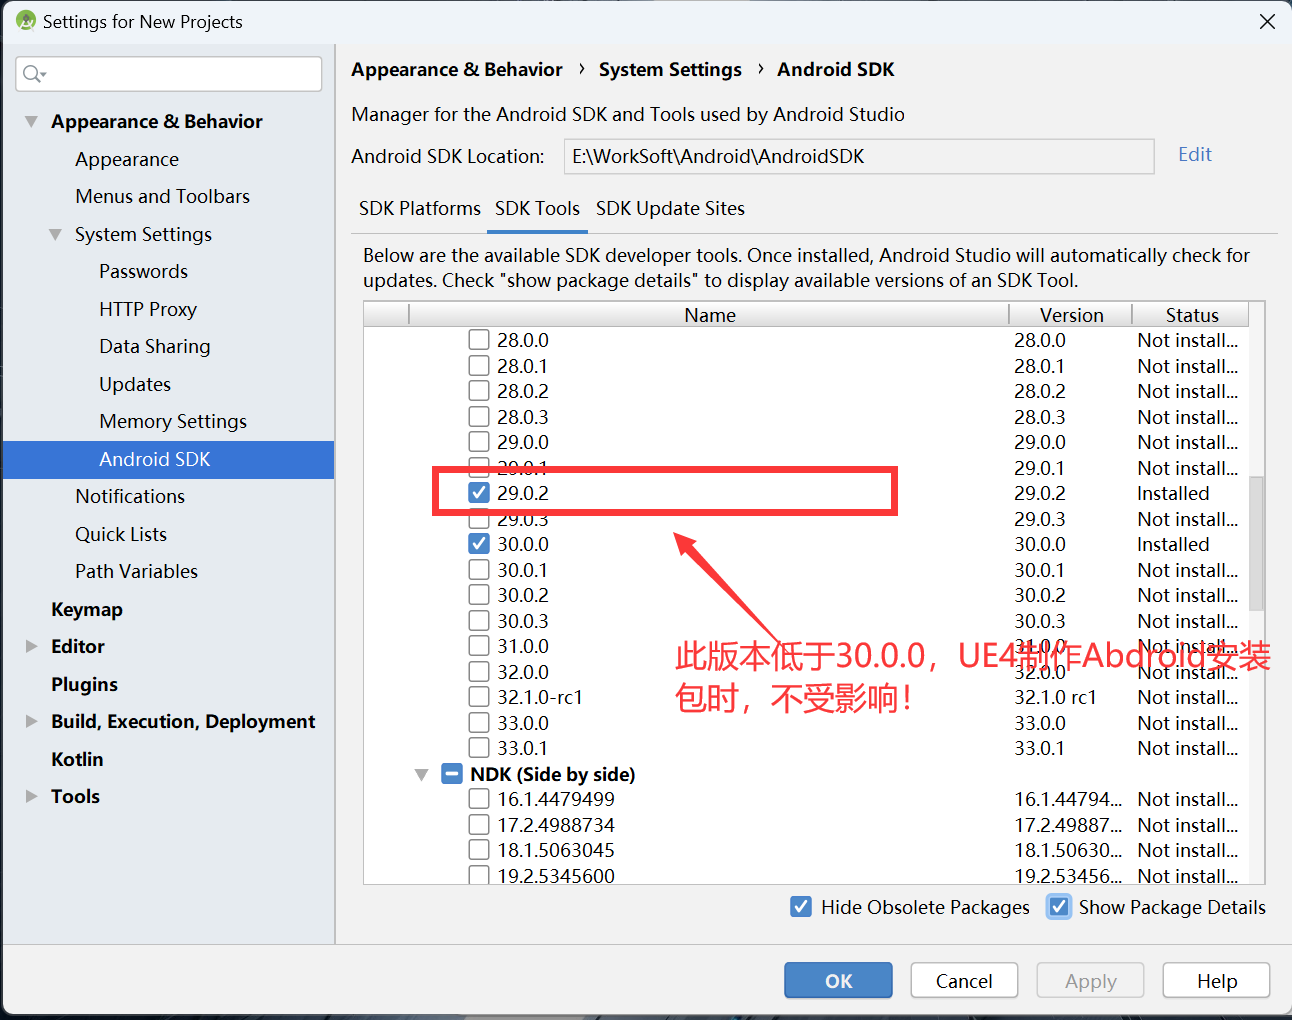Screen dimensions: 1292x1020
Task: Click the search magnifier icon in settings
Action: coord(31,74)
